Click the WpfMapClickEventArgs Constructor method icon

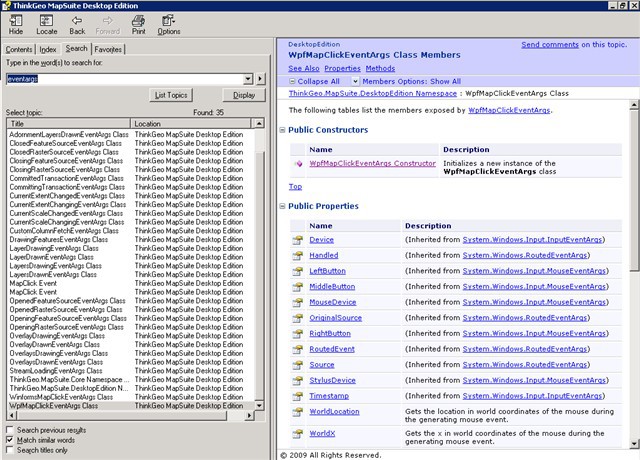point(297,163)
